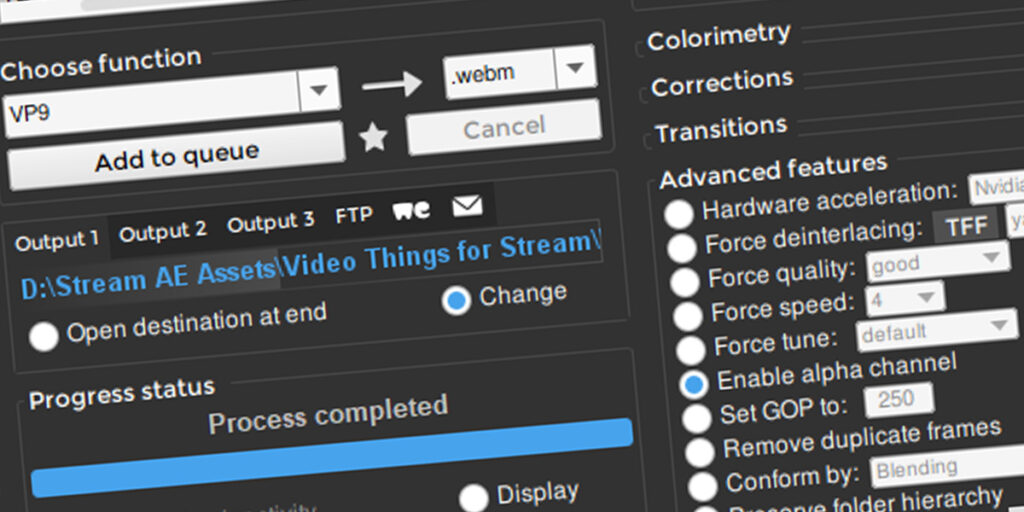Toggle Open destination at end
1024x512 pixels.
coord(43,337)
